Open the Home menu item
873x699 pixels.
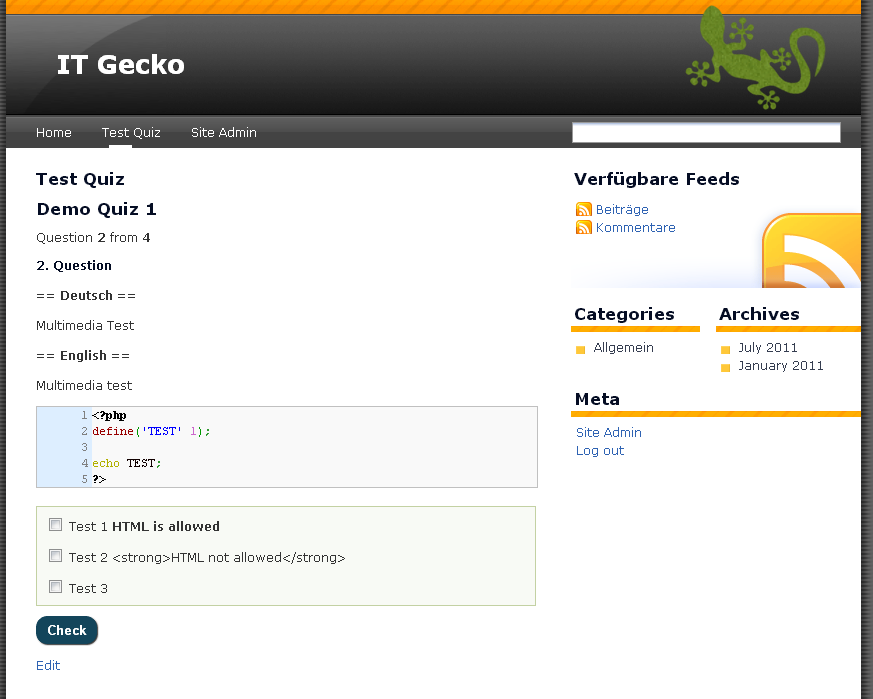(54, 133)
